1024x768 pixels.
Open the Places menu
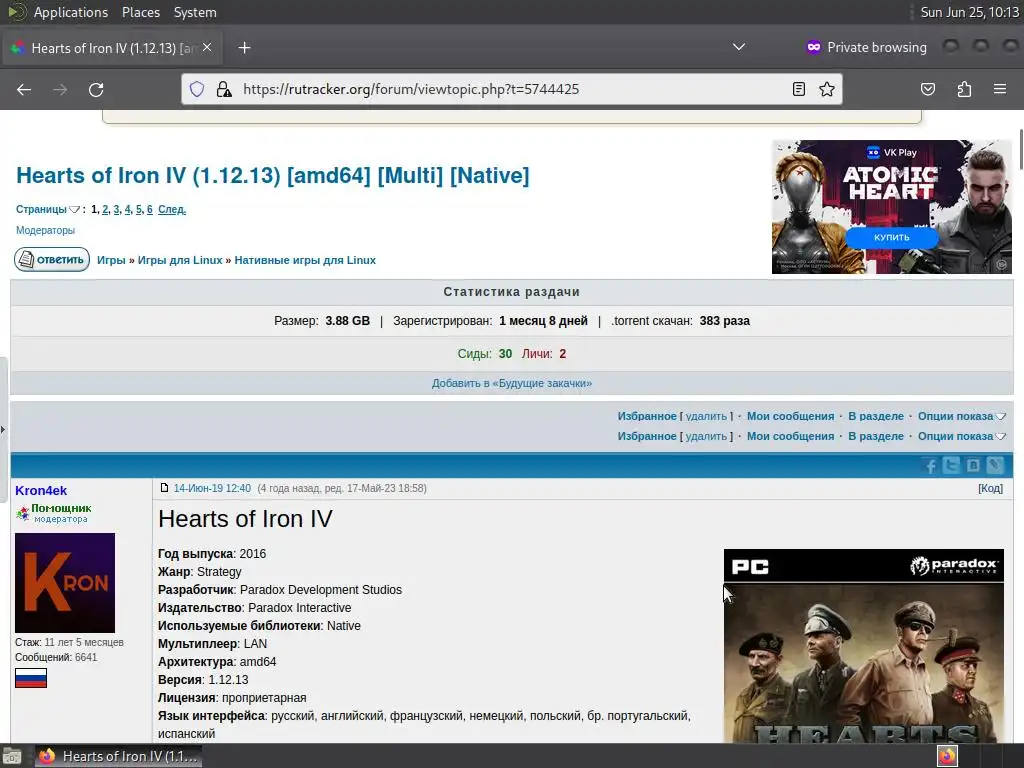coord(140,12)
